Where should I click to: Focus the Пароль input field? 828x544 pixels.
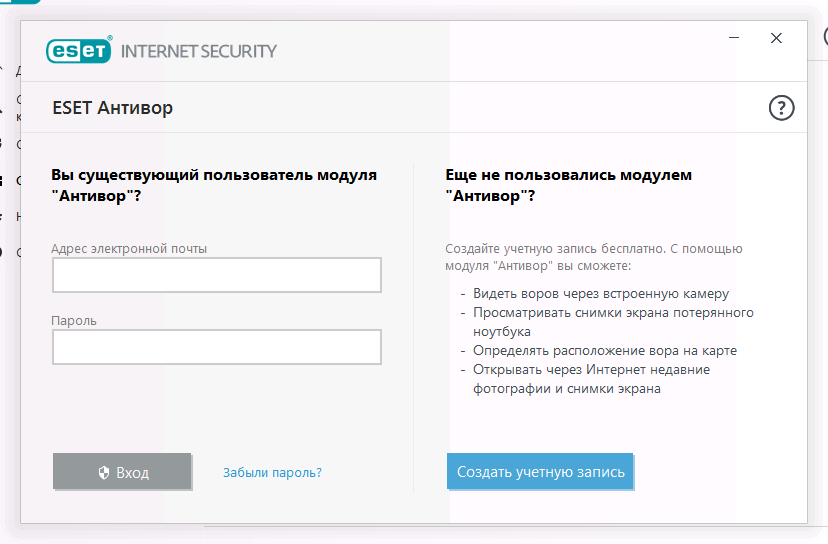tap(216, 347)
